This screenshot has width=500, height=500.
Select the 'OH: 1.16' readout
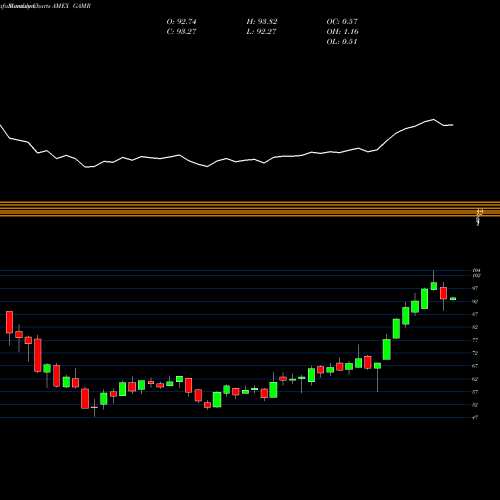point(342,32)
